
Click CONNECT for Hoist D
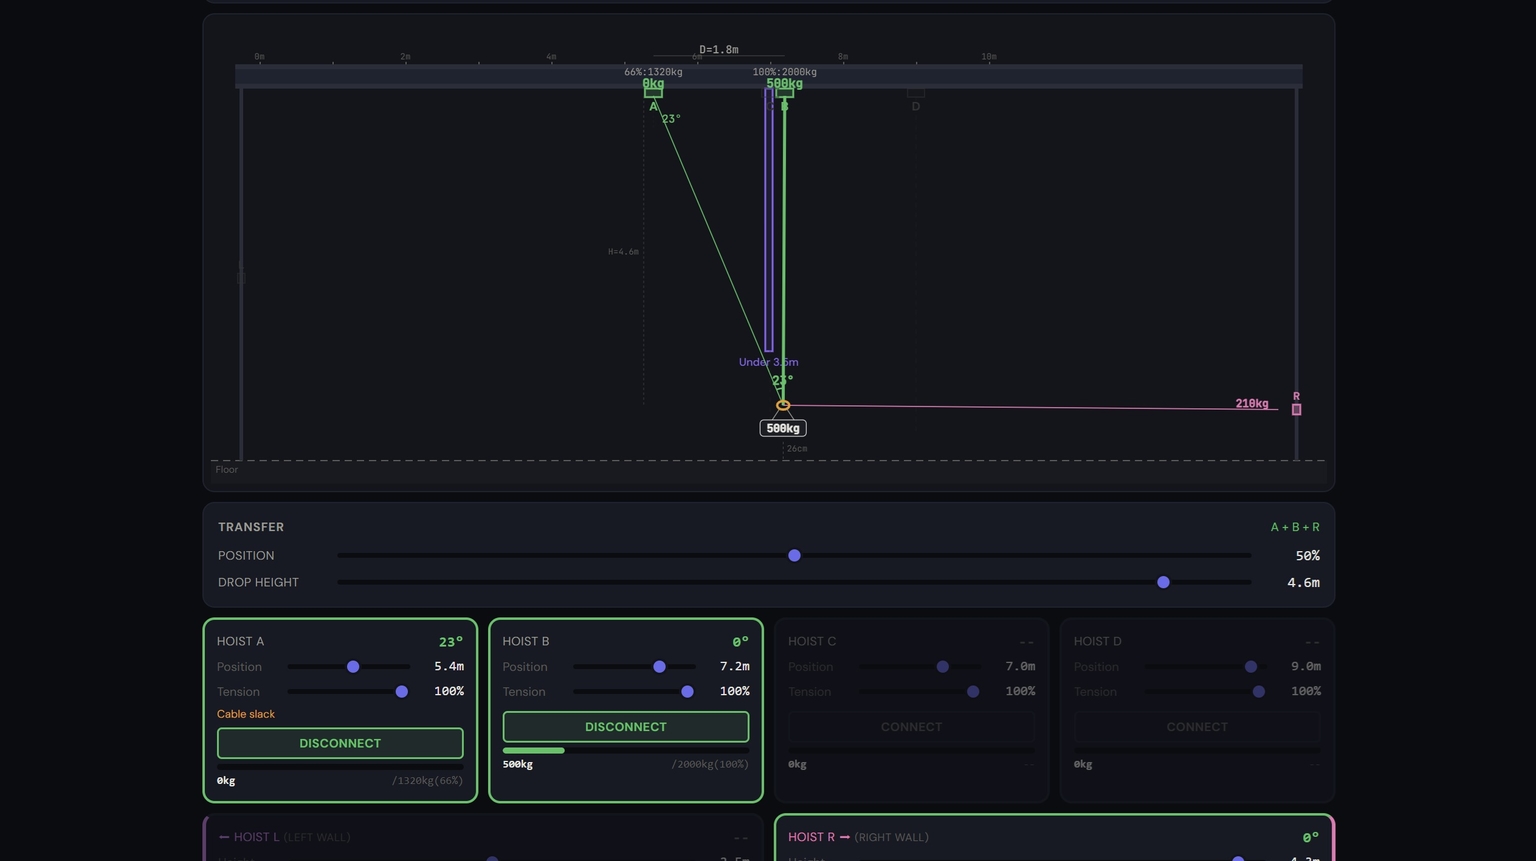pos(1196,727)
